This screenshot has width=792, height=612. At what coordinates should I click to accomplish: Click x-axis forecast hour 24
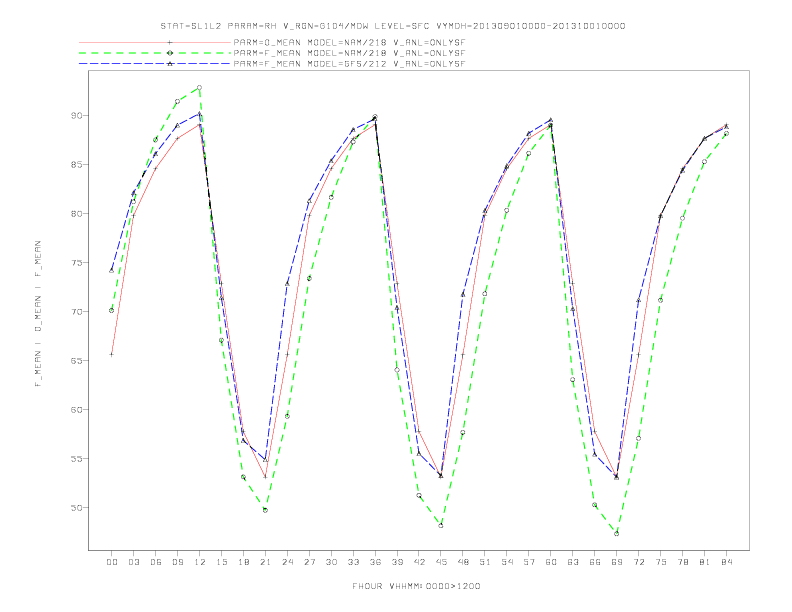pos(287,562)
